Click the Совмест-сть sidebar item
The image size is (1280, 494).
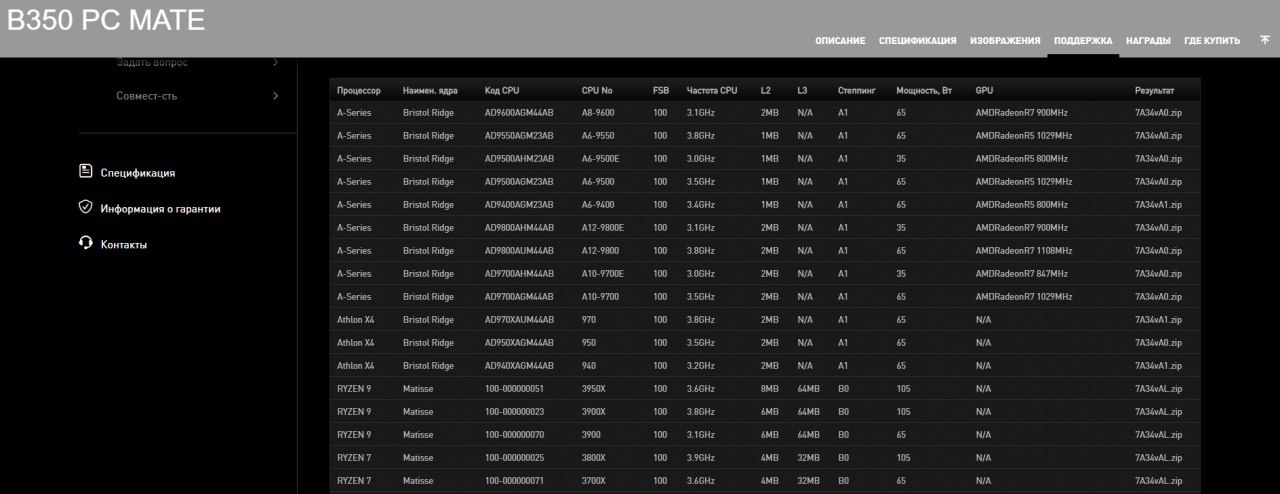(x=147, y=96)
